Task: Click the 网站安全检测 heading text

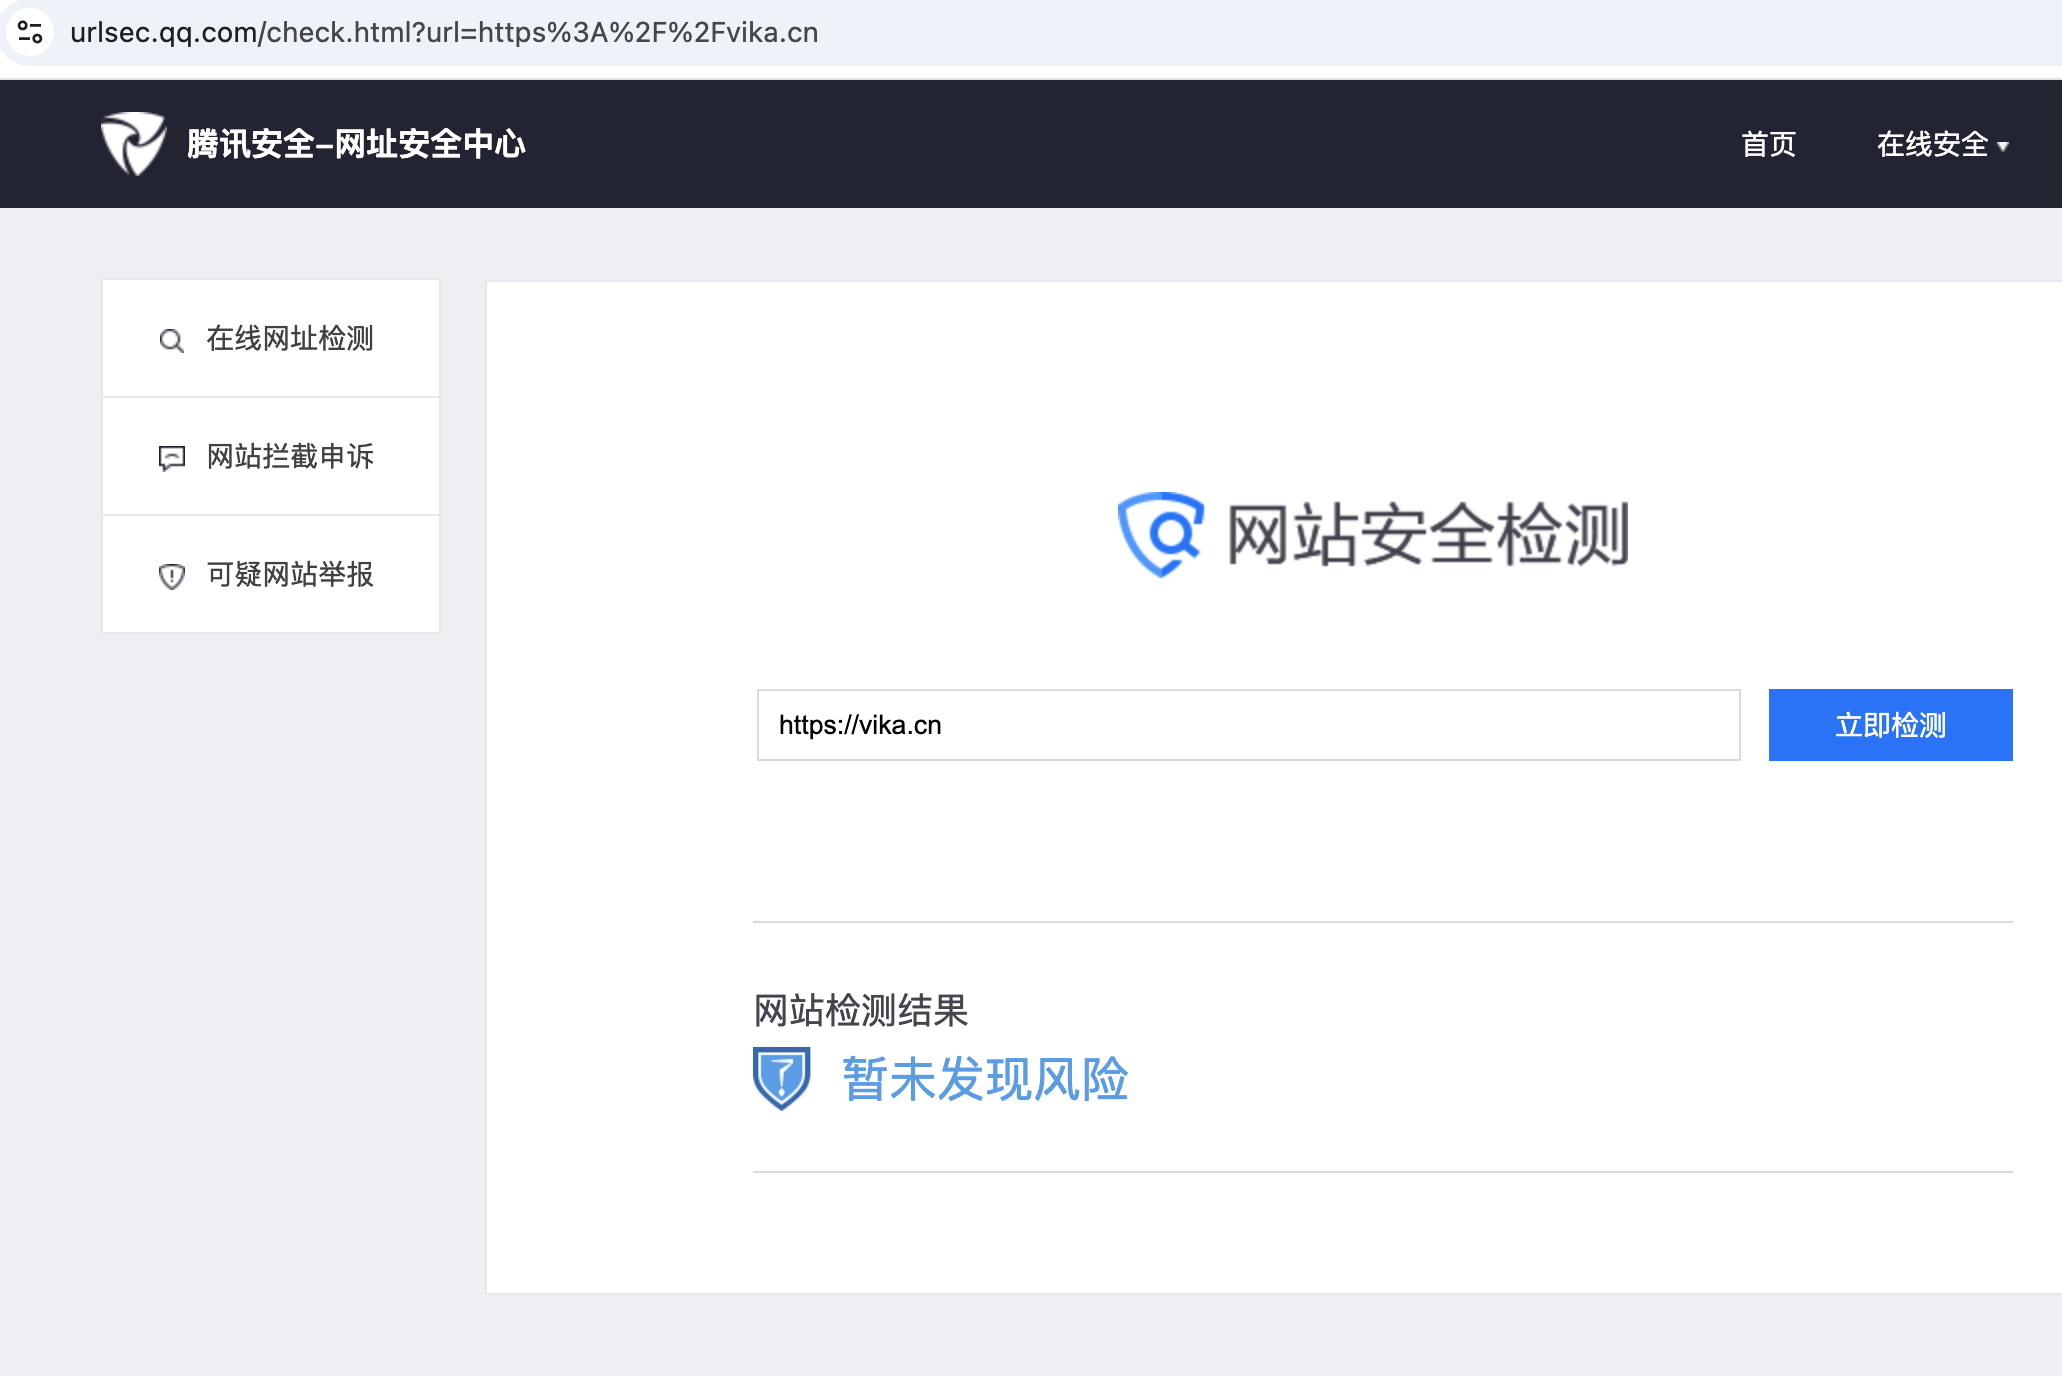Action: pos(1427,534)
